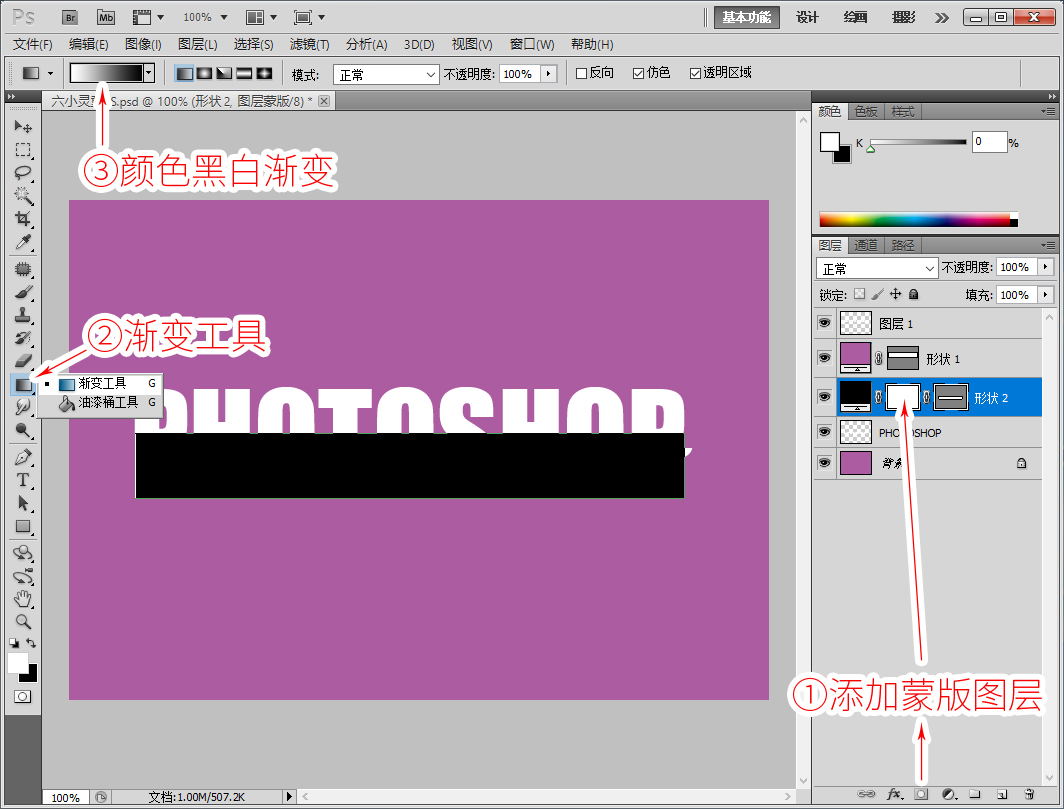Open gradient opacity slider arrow
Screen dimensions: 1064x809
pos(548,73)
